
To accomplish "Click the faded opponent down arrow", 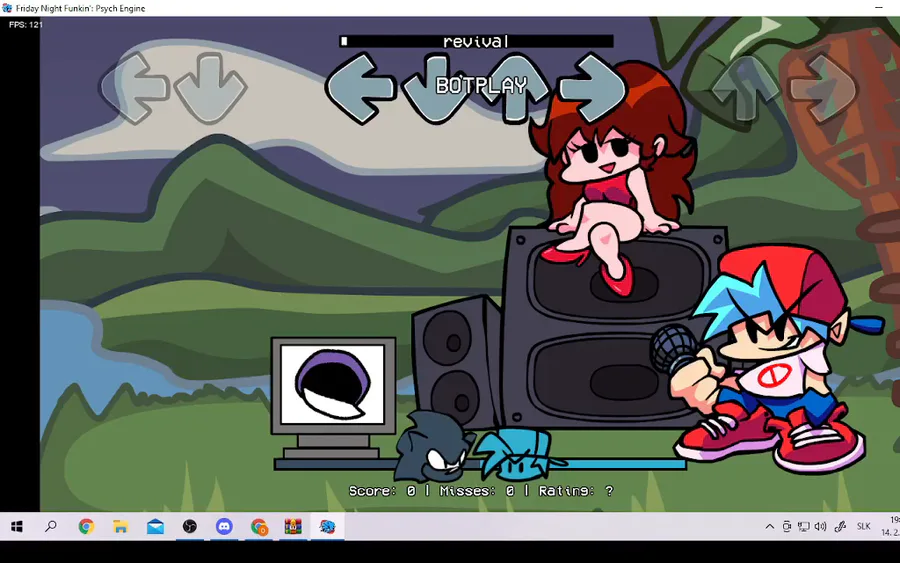I will 210,88.
